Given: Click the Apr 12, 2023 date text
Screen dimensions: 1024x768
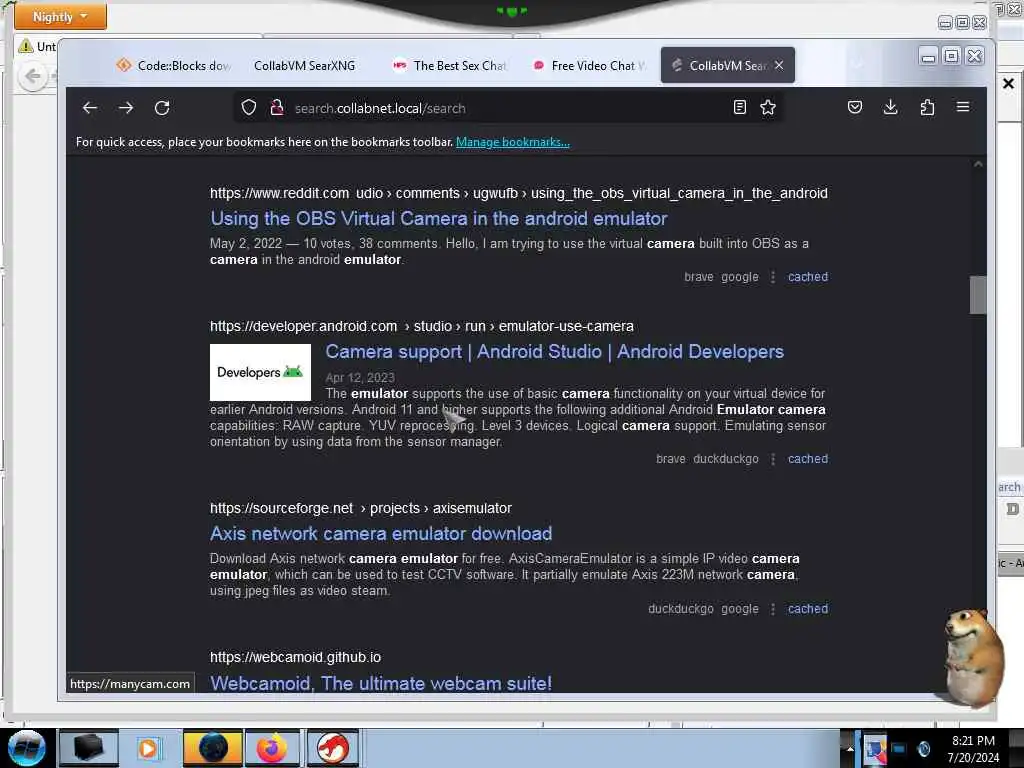Looking at the screenshot, I should (x=360, y=377).
